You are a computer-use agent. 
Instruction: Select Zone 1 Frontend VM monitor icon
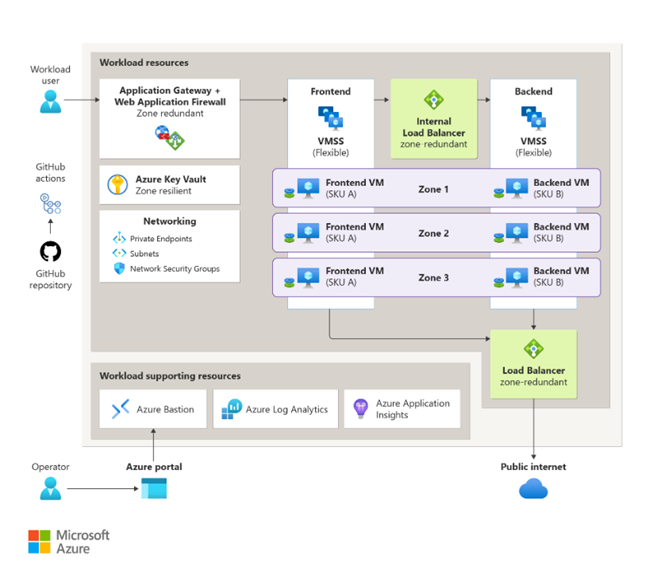click(308, 188)
